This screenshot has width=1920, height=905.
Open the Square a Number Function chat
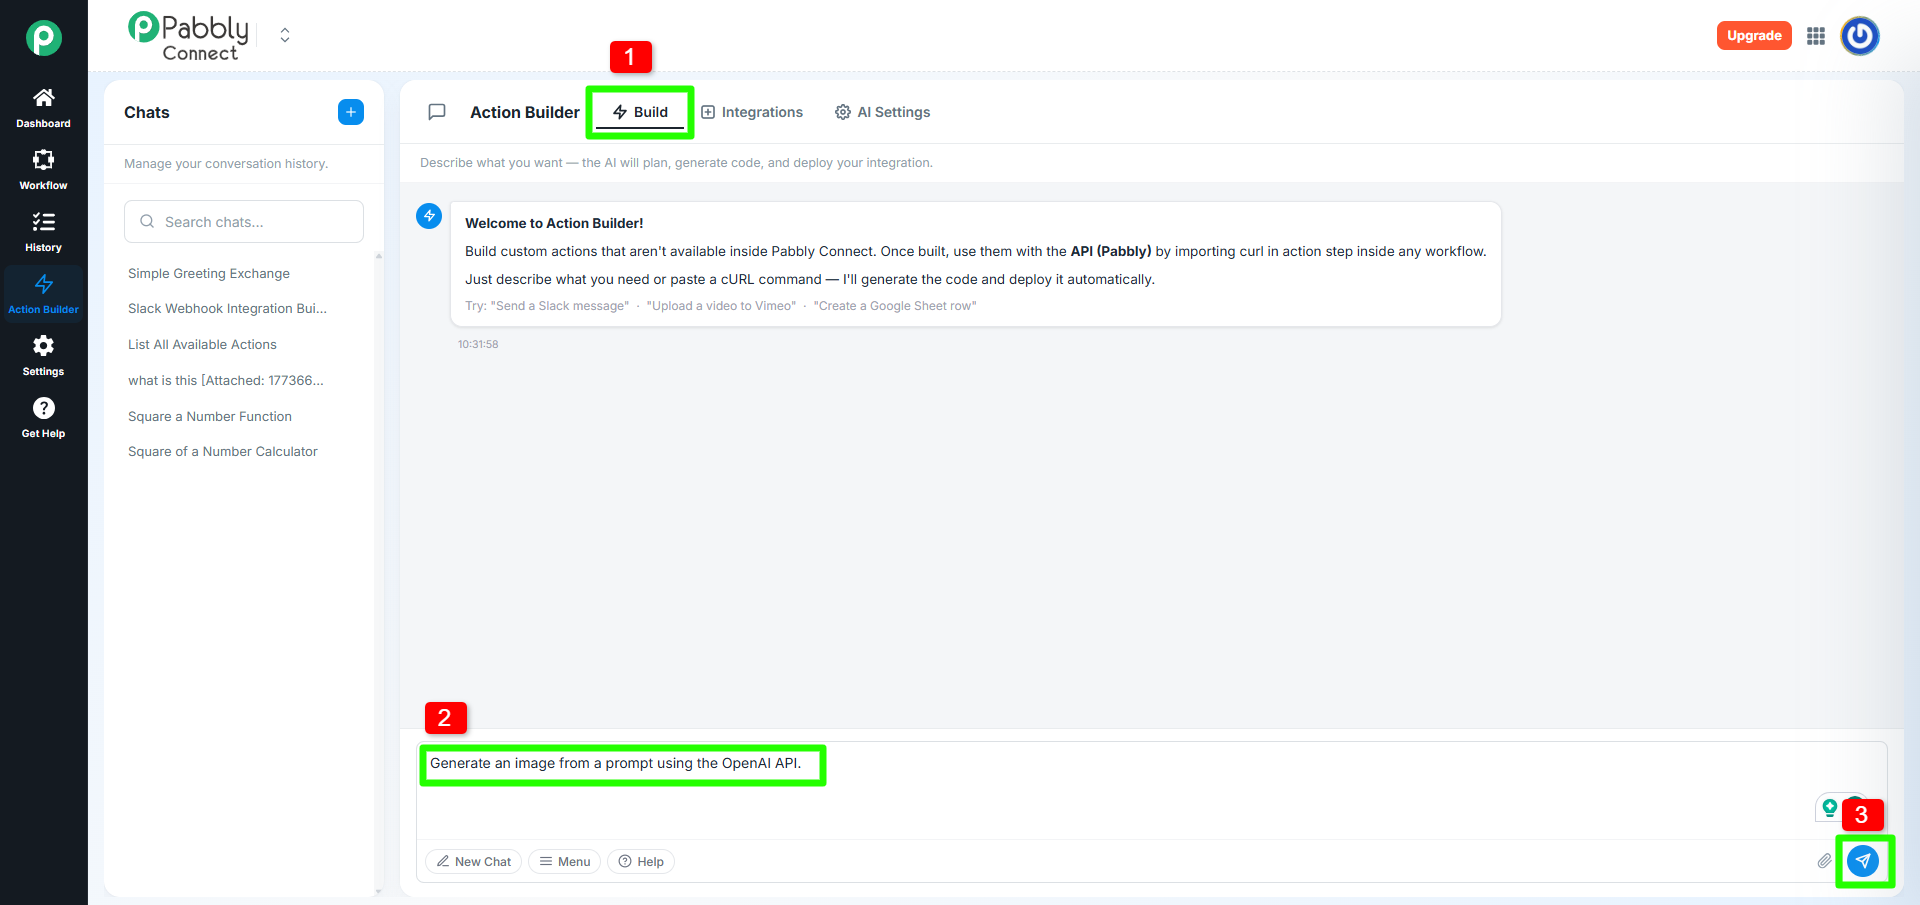pyautogui.click(x=210, y=416)
